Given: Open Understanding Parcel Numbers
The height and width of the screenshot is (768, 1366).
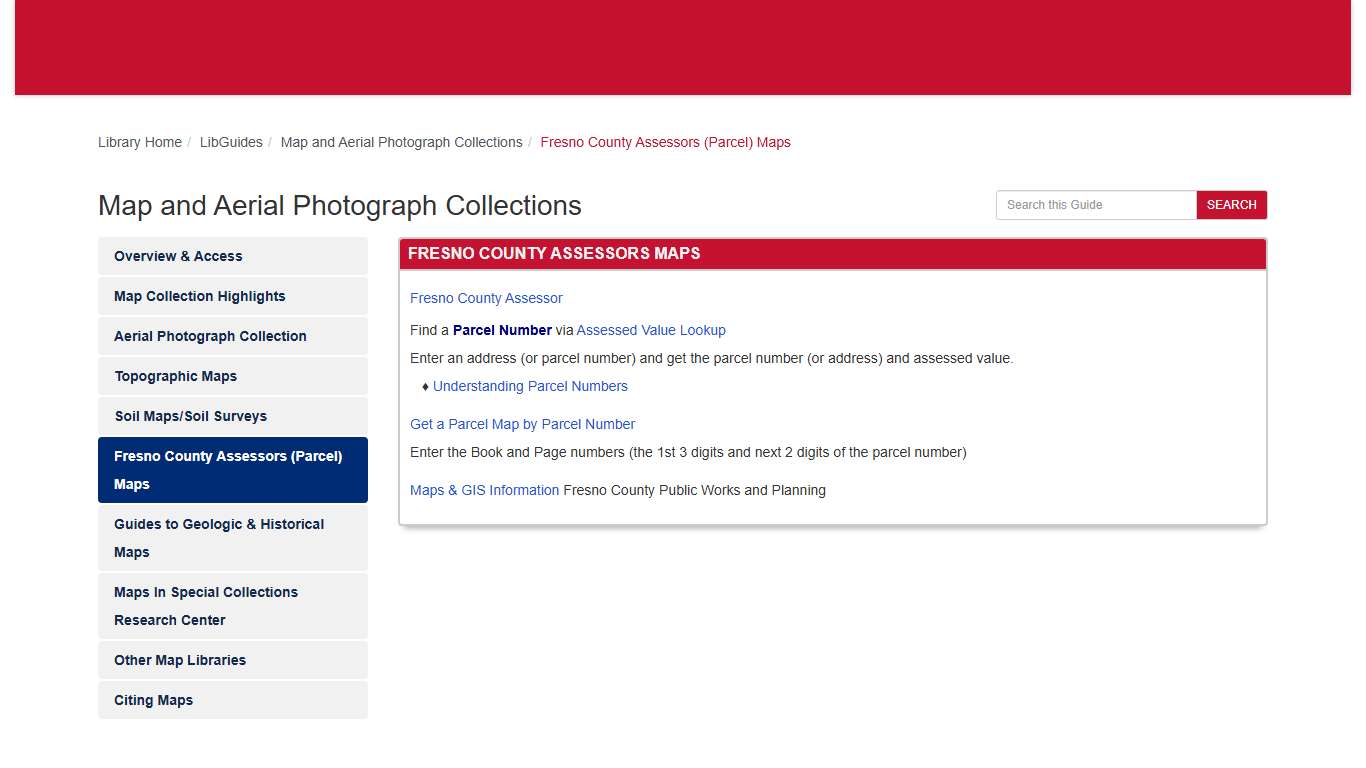Looking at the screenshot, I should 530,386.
